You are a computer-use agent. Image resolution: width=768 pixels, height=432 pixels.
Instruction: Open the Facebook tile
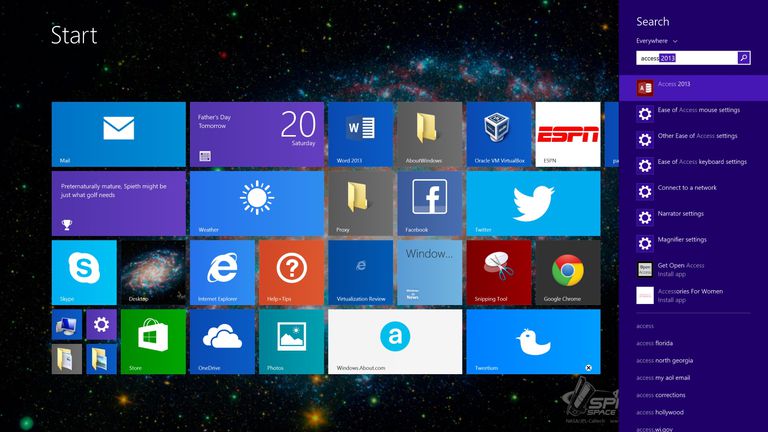(430, 203)
